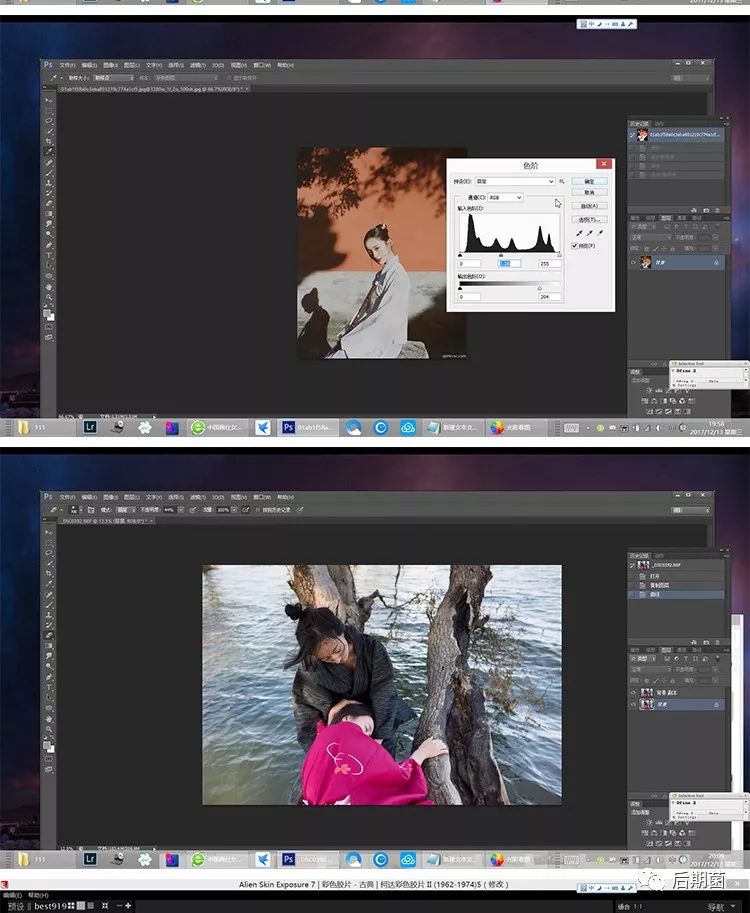Screen dimensions: 750x913
Task: Select Gradient tool in Levels-dialog Photoshop window
Action: pos(49,213)
